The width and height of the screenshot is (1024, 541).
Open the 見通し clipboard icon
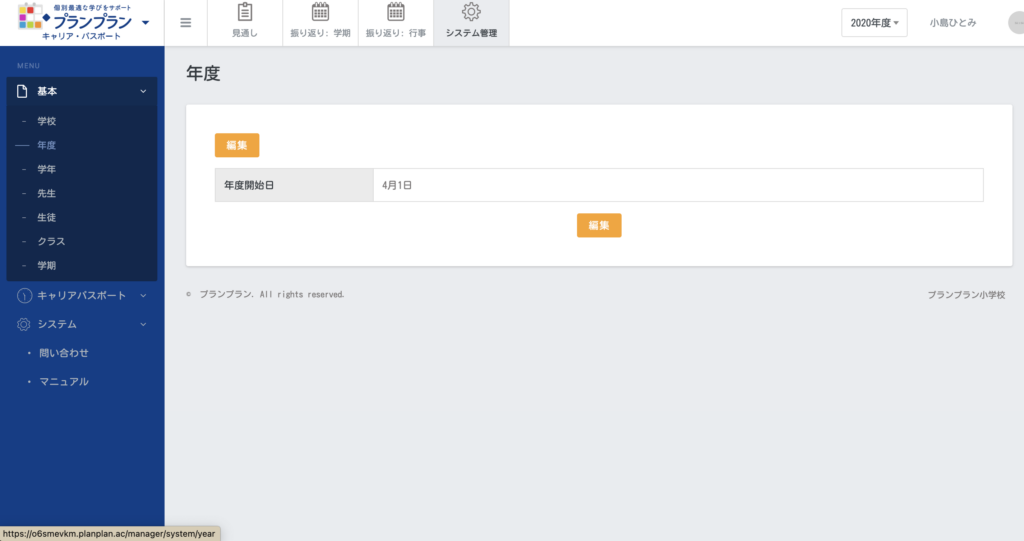[x=245, y=12]
